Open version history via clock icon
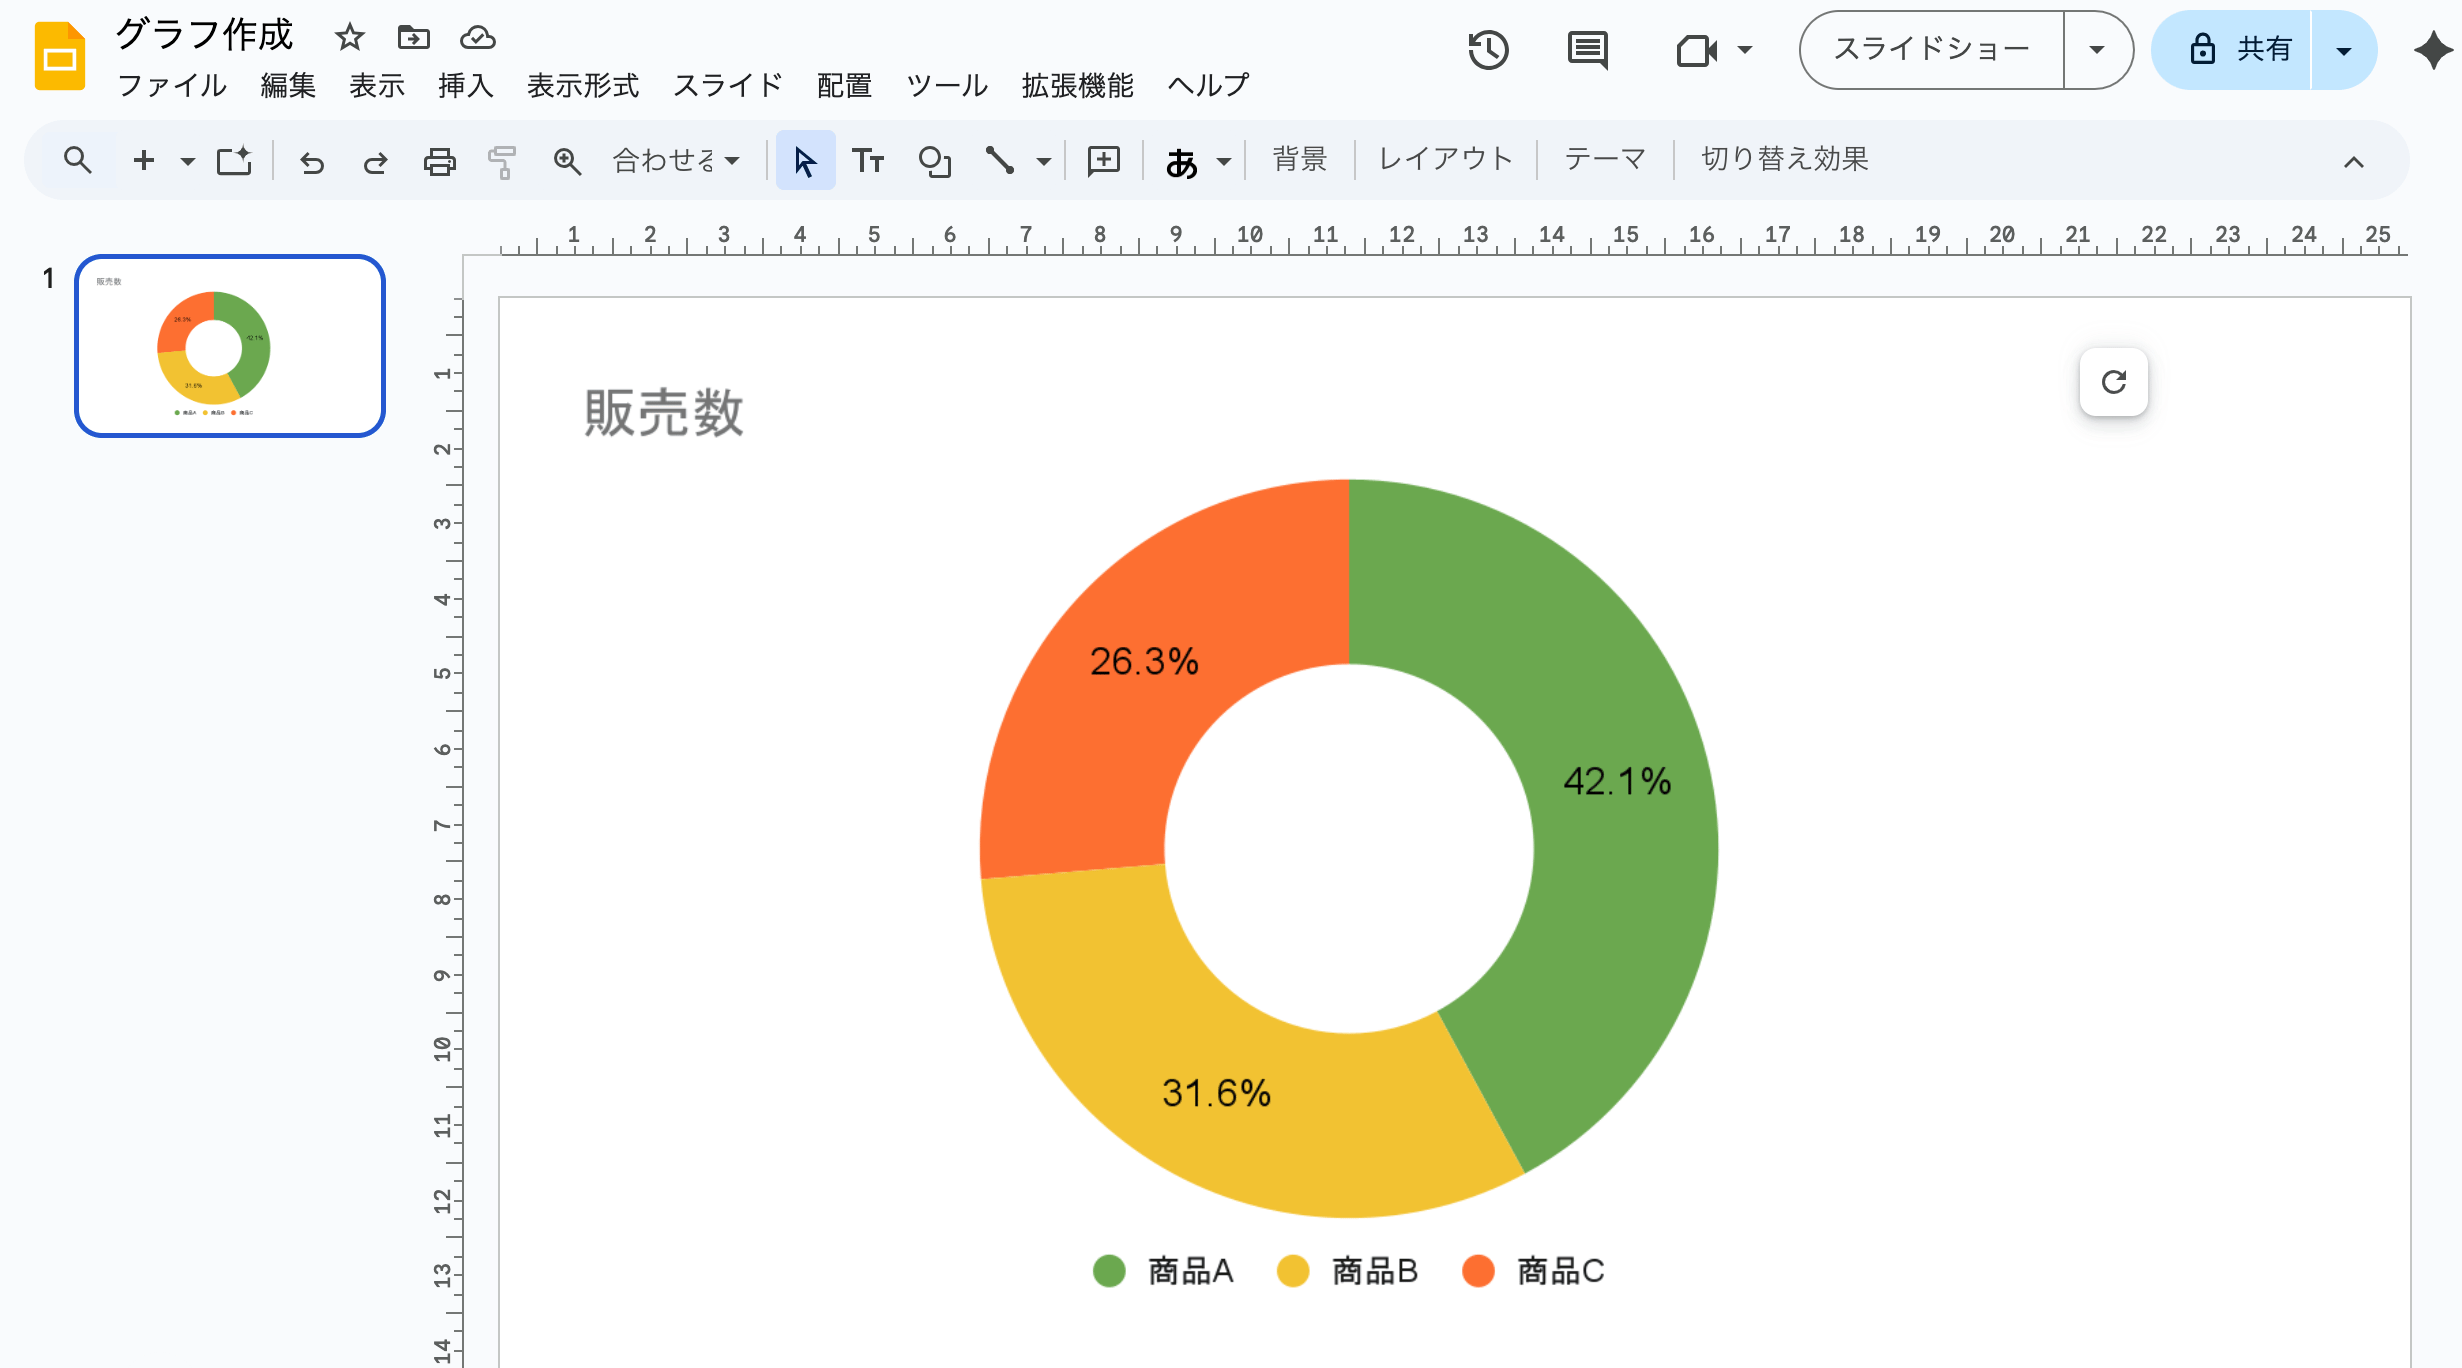 click(x=1488, y=49)
